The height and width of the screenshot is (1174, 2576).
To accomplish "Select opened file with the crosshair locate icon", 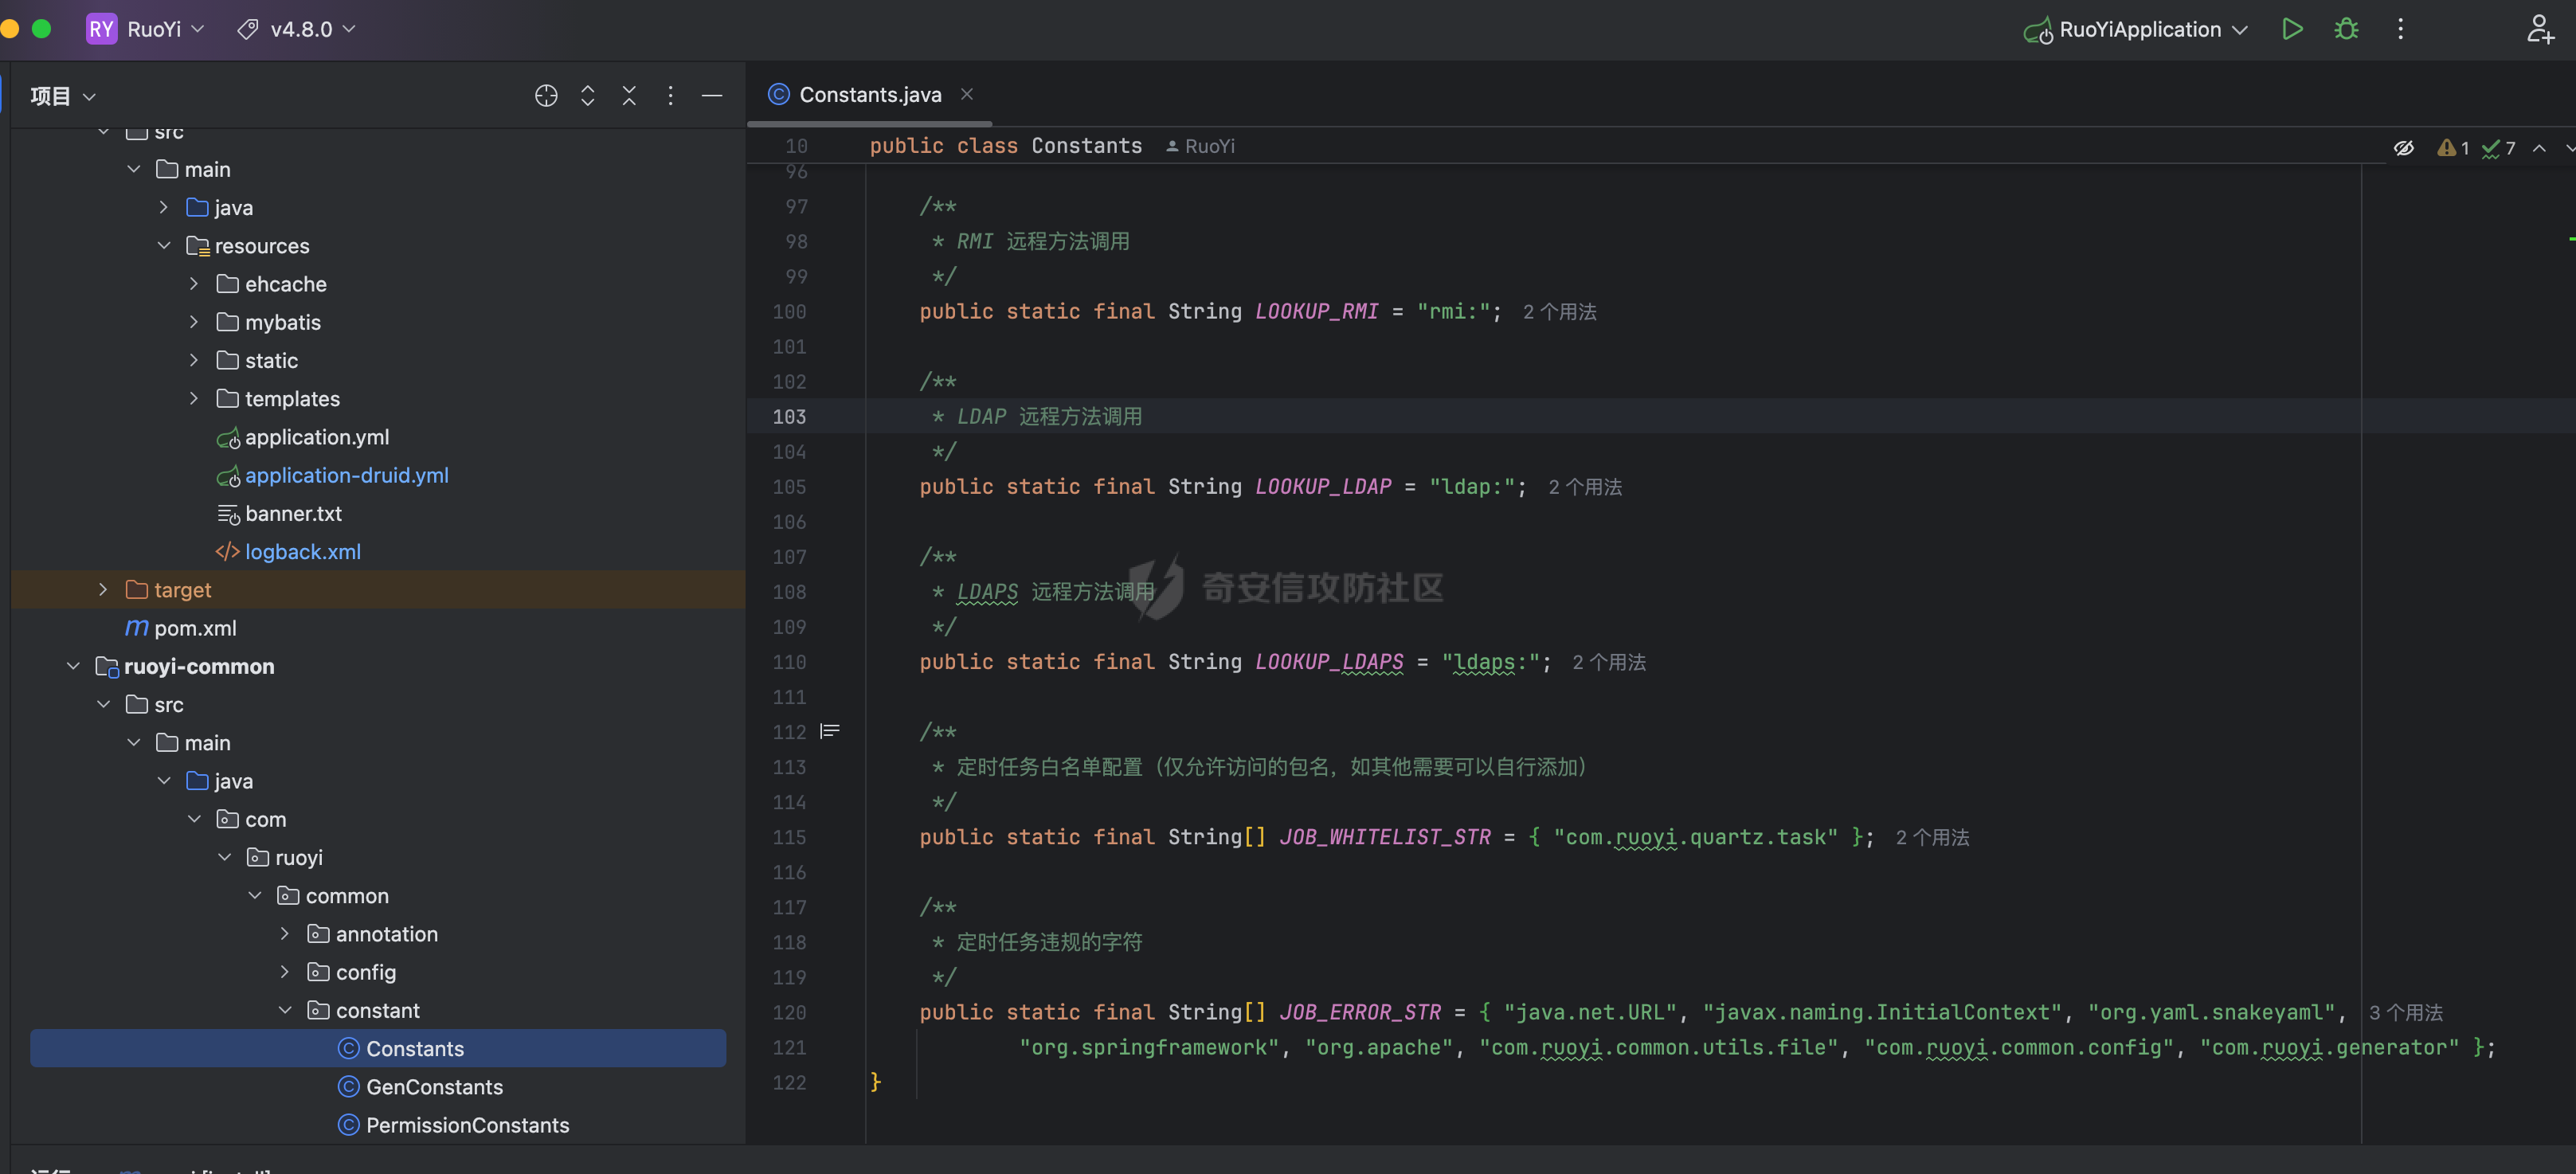I will tap(546, 96).
